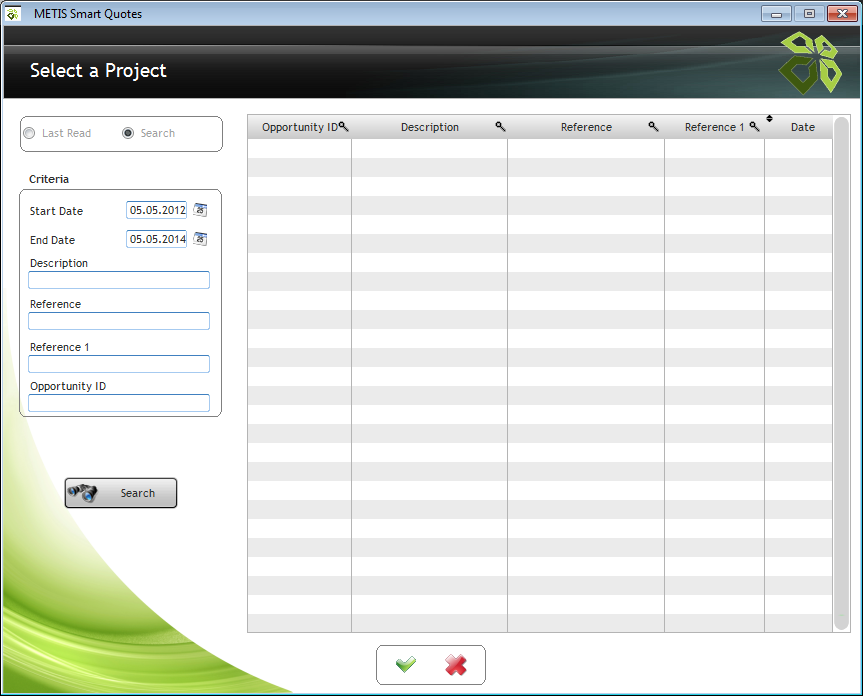Cancel with the red X icon
Viewport: 863px width, 696px height.
456,665
